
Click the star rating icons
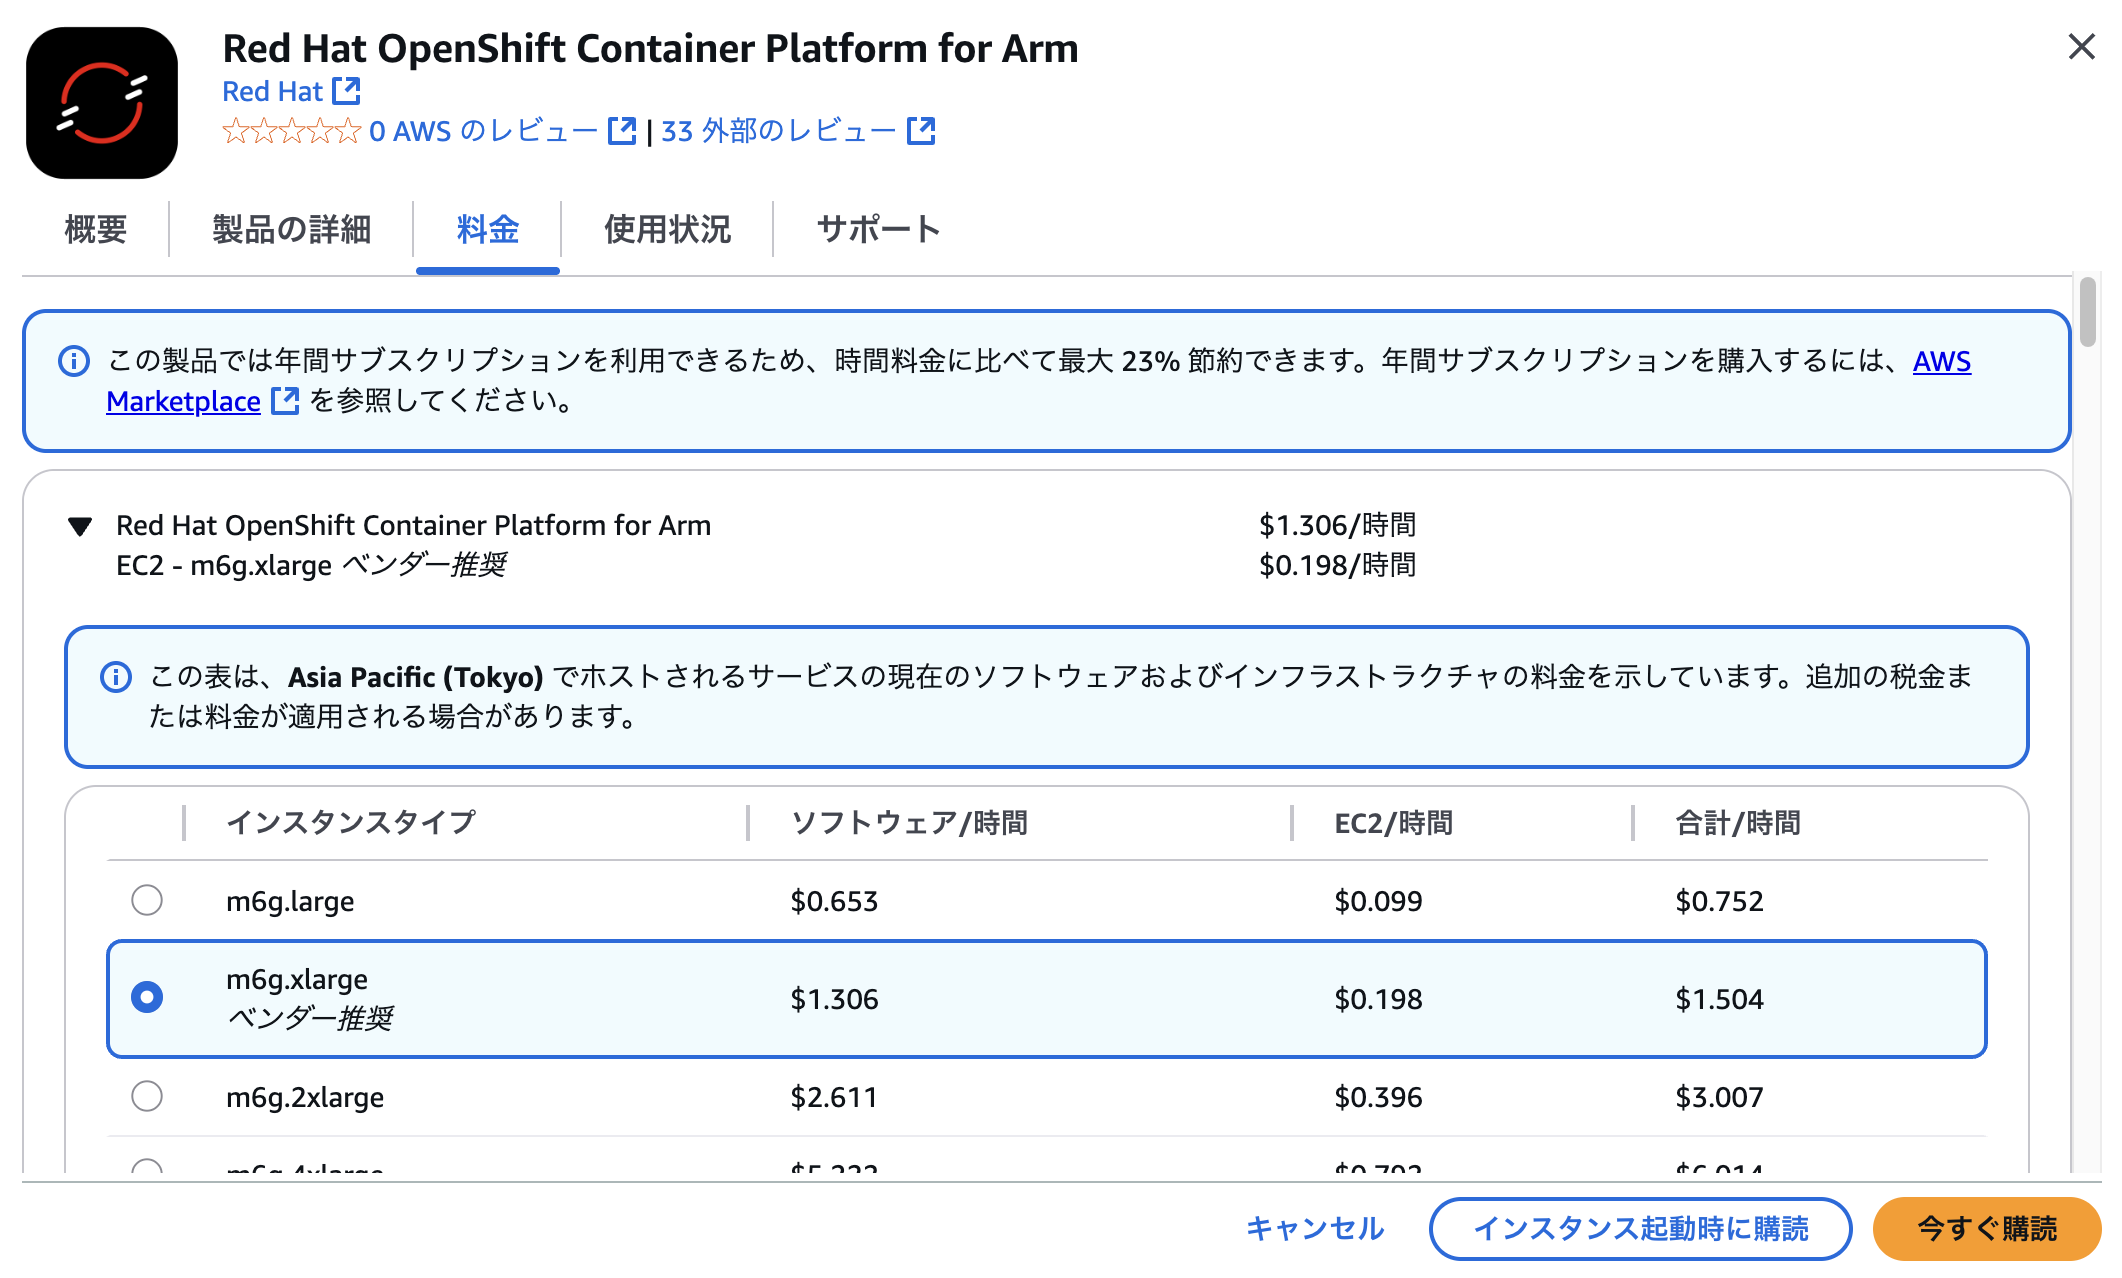(x=291, y=131)
